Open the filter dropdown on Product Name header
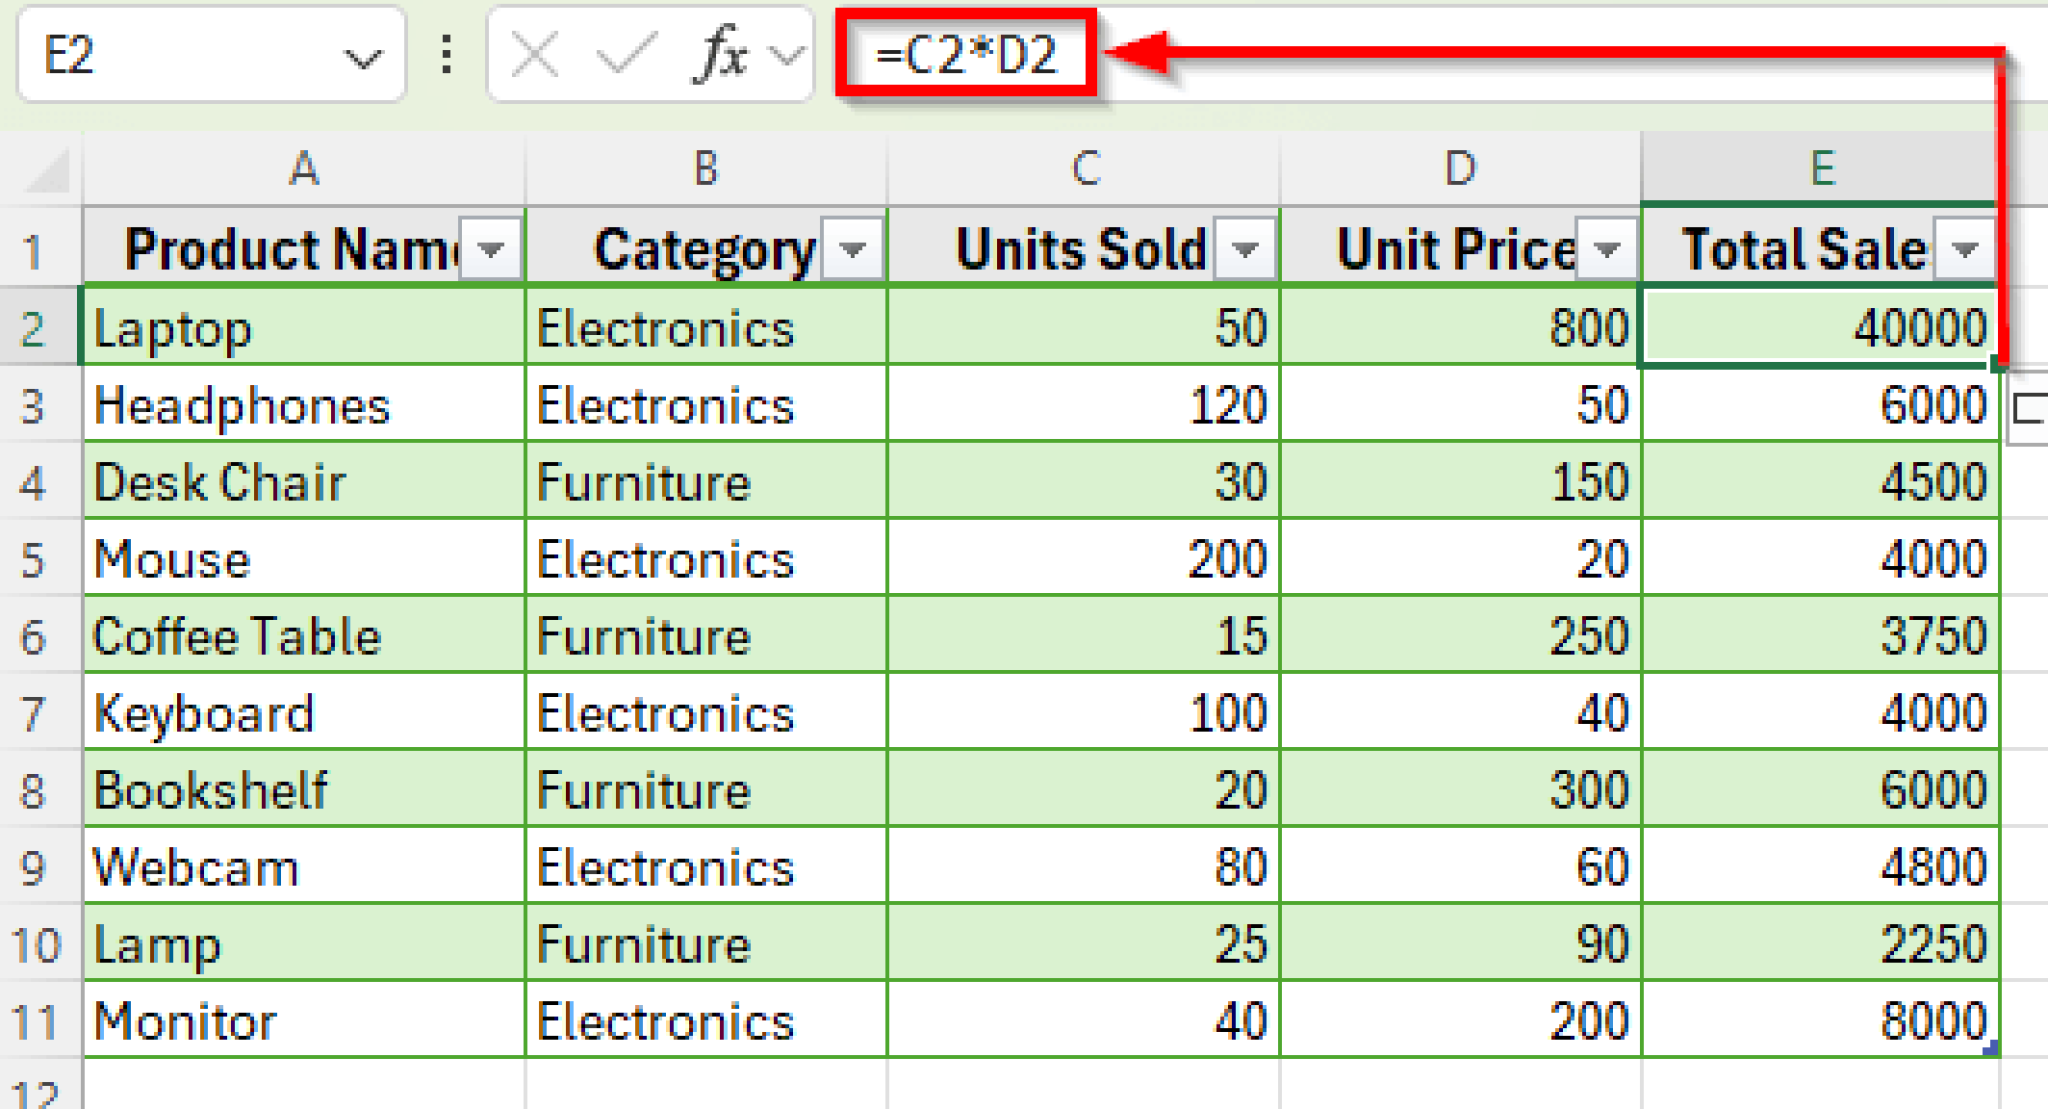This screenshot has height=1109, width=2048. click(x=492, y=249)
